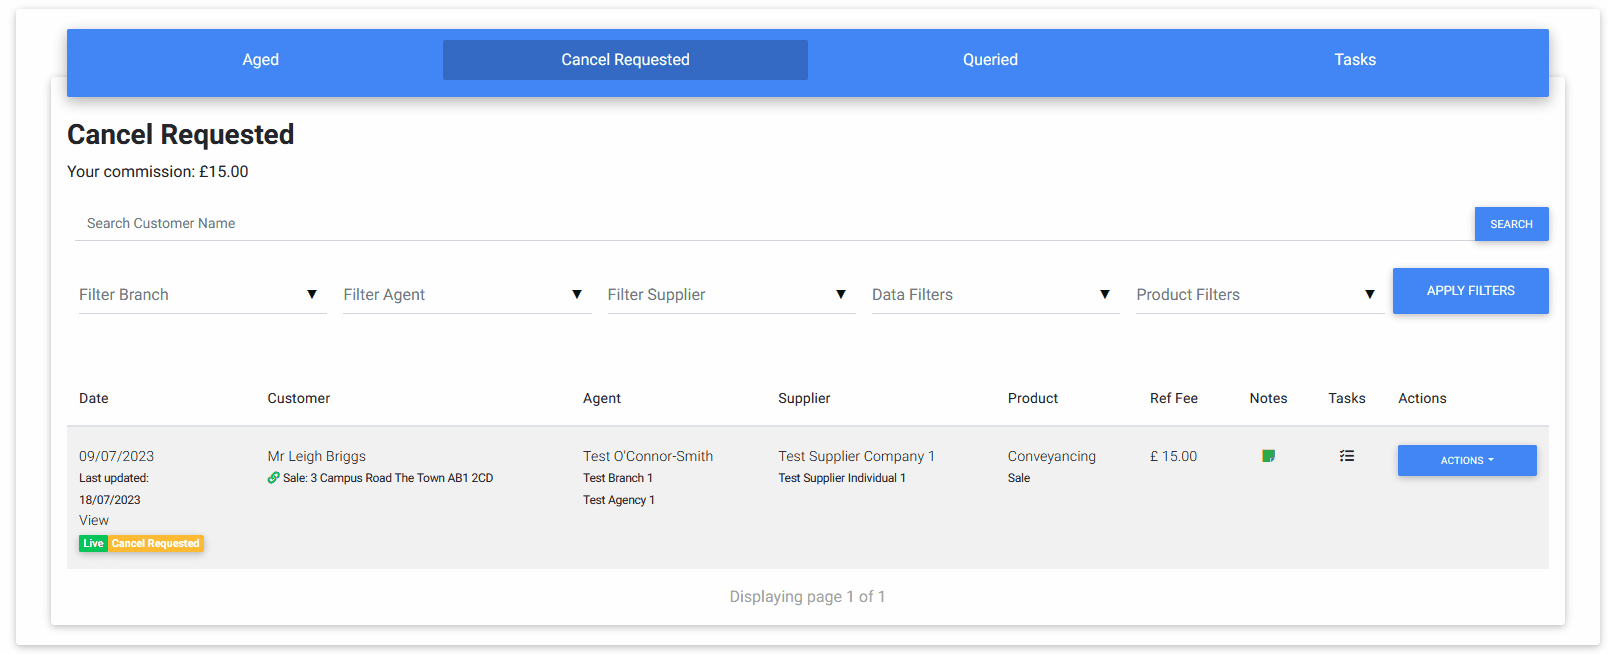Click the View link under the date
The width and height of the screenshot is (1609, 654).
[94, 520]
